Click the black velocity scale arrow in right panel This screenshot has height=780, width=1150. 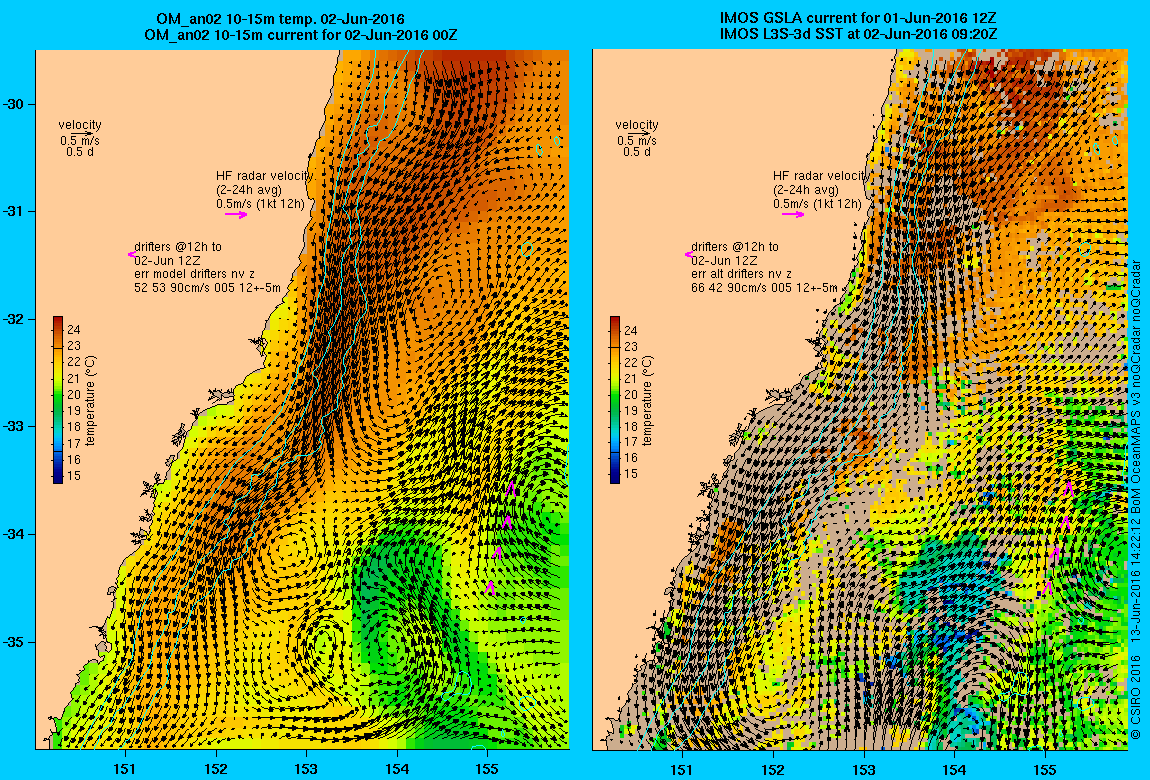[639, 134]
